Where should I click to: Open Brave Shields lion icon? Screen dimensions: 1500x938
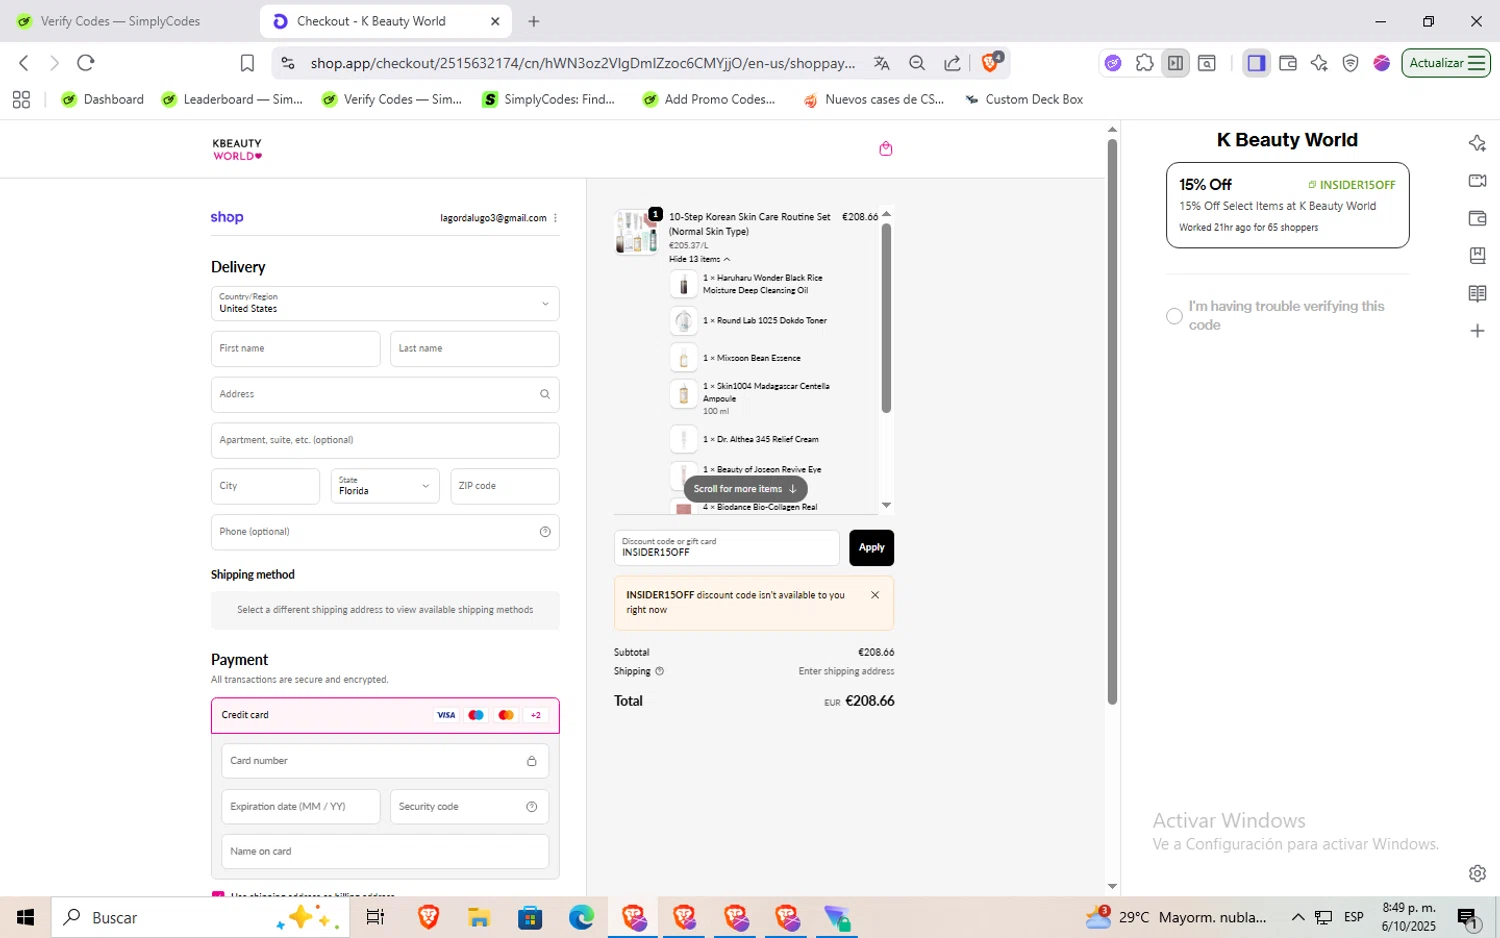click(x=990, y=62)
